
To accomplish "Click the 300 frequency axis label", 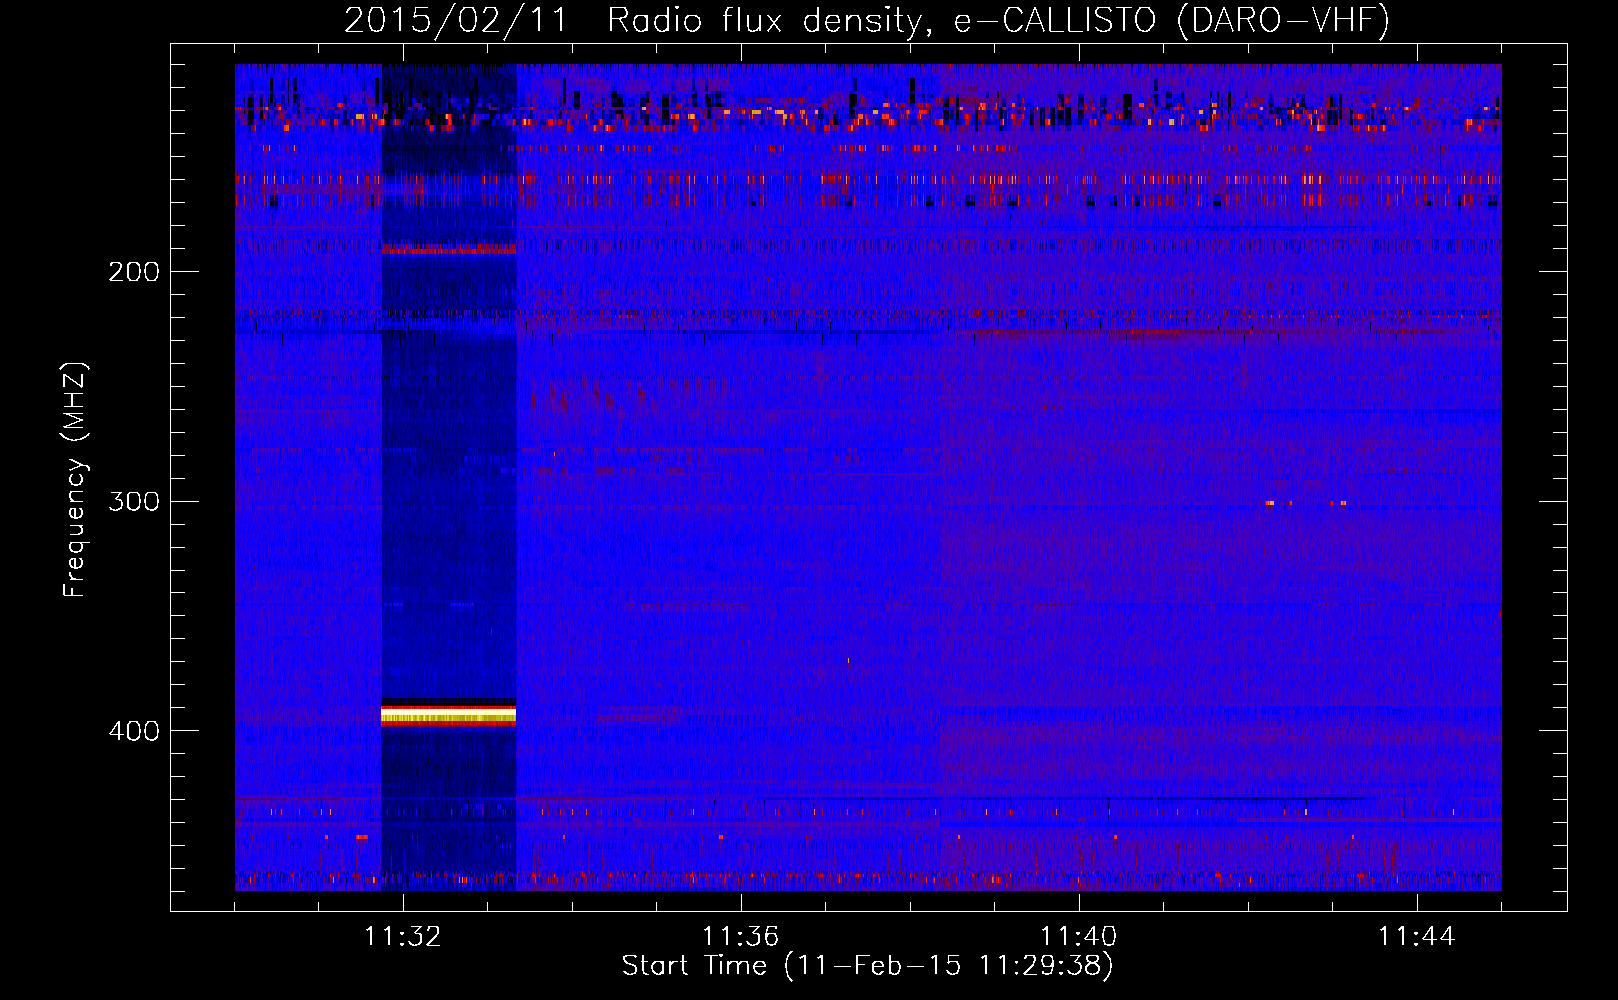I will pos(134,501).
